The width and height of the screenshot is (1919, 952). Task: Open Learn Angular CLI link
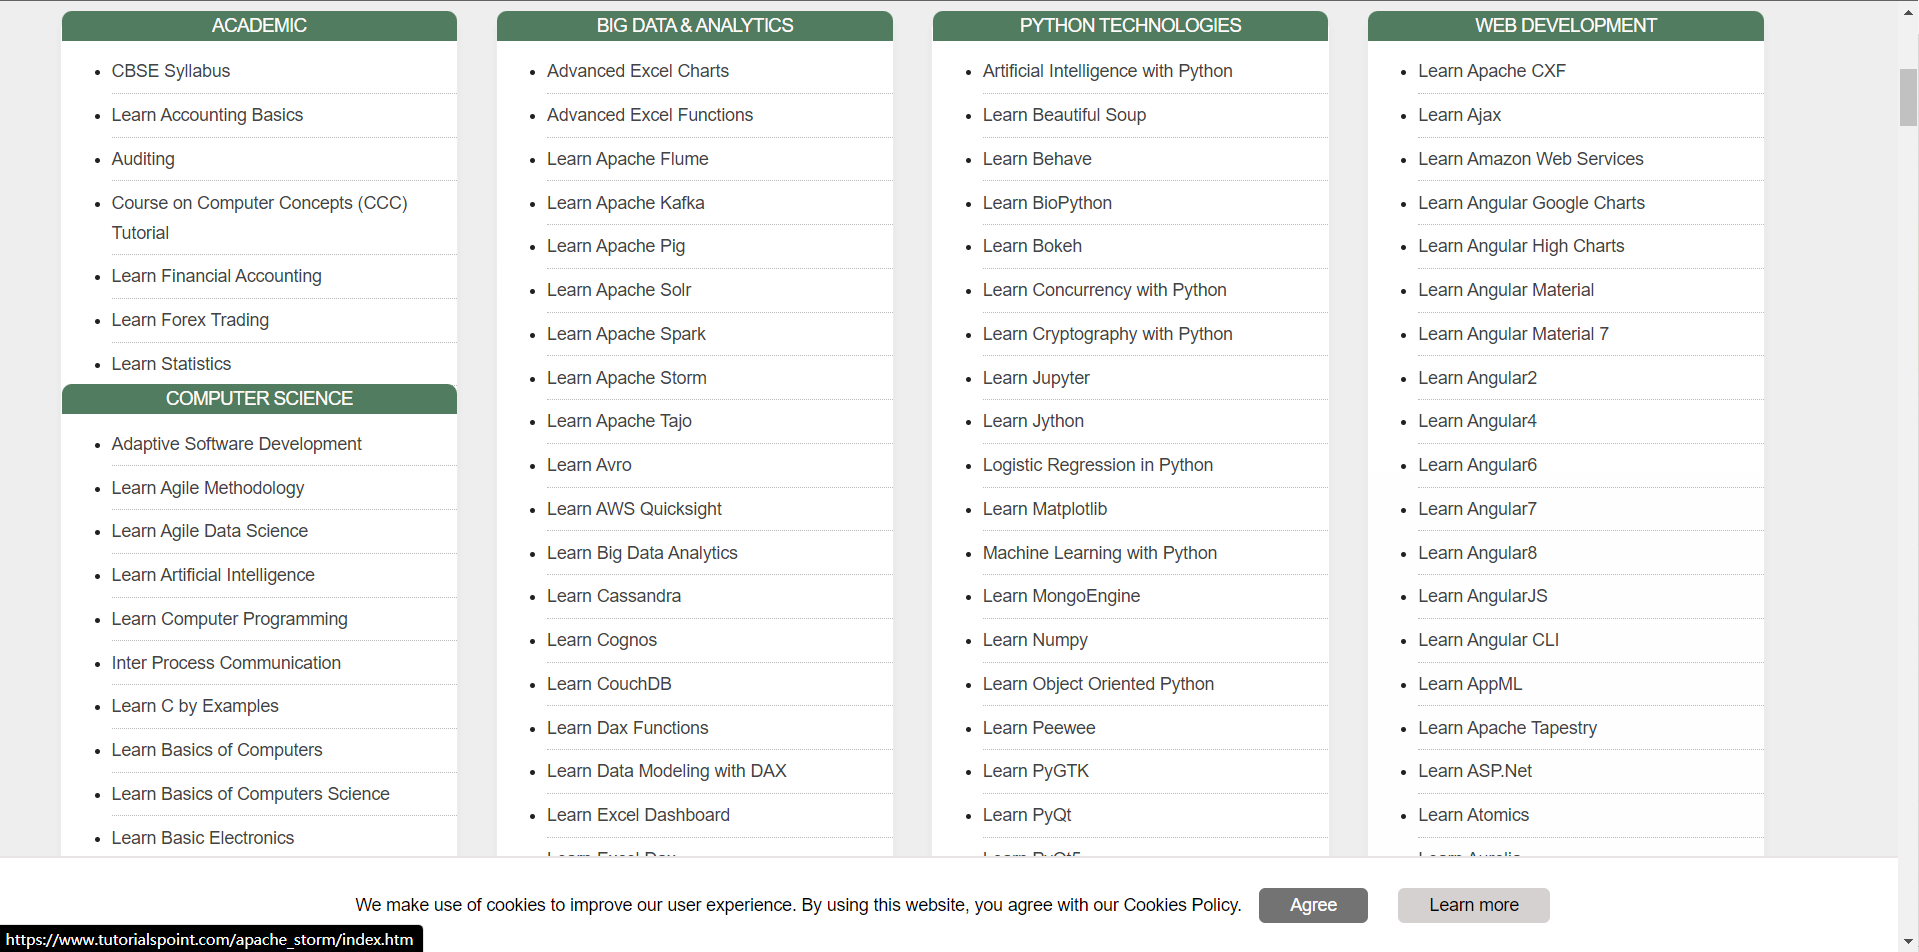(x=1488, y=640)
